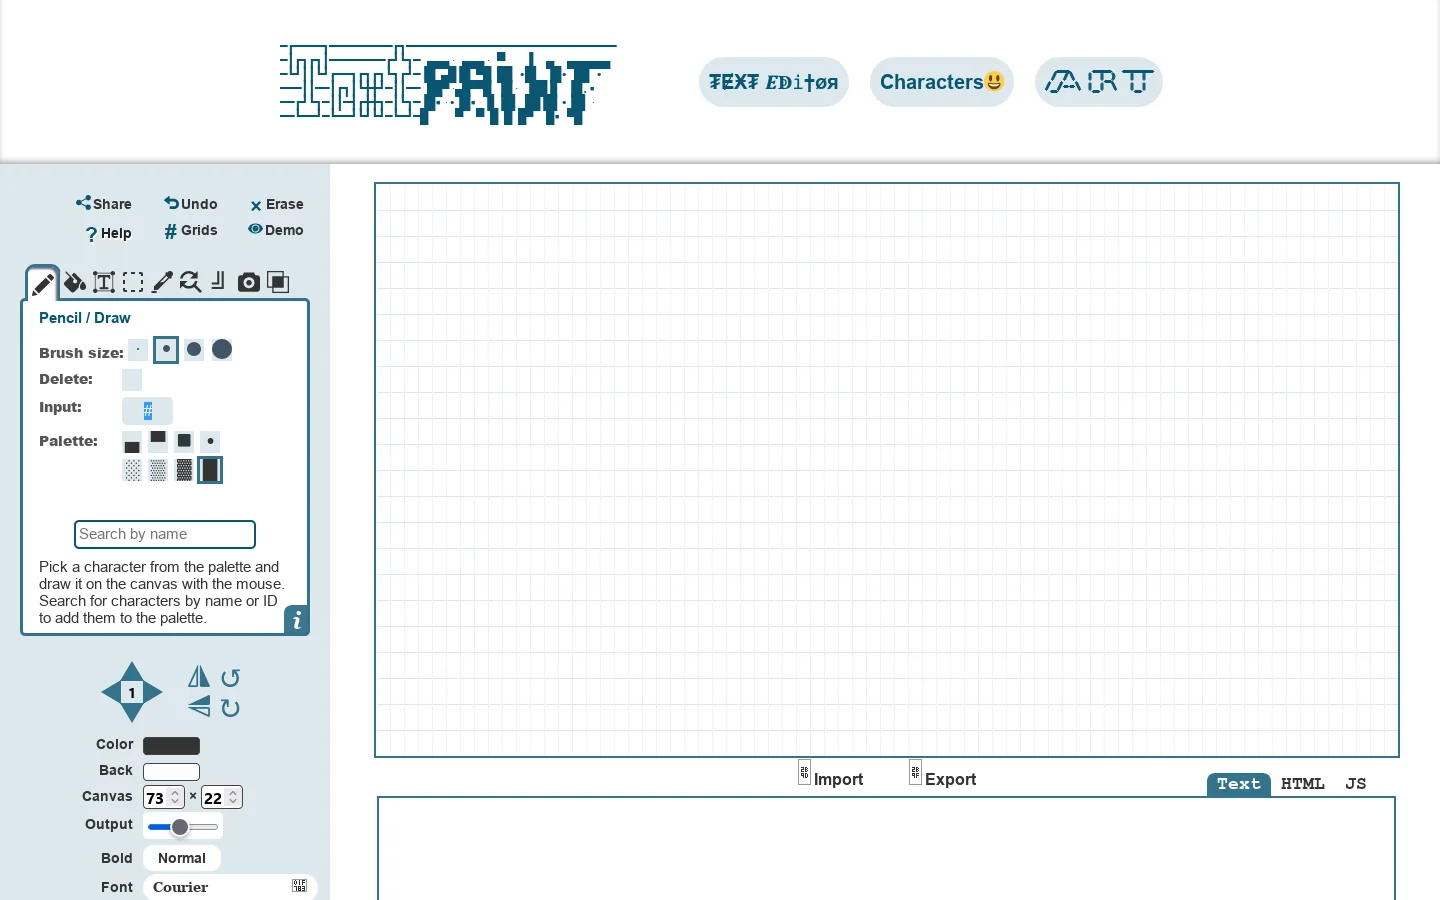This screenshot has height=900, width=1440.
Task: Click the Share button
Action: click(104, 204)
